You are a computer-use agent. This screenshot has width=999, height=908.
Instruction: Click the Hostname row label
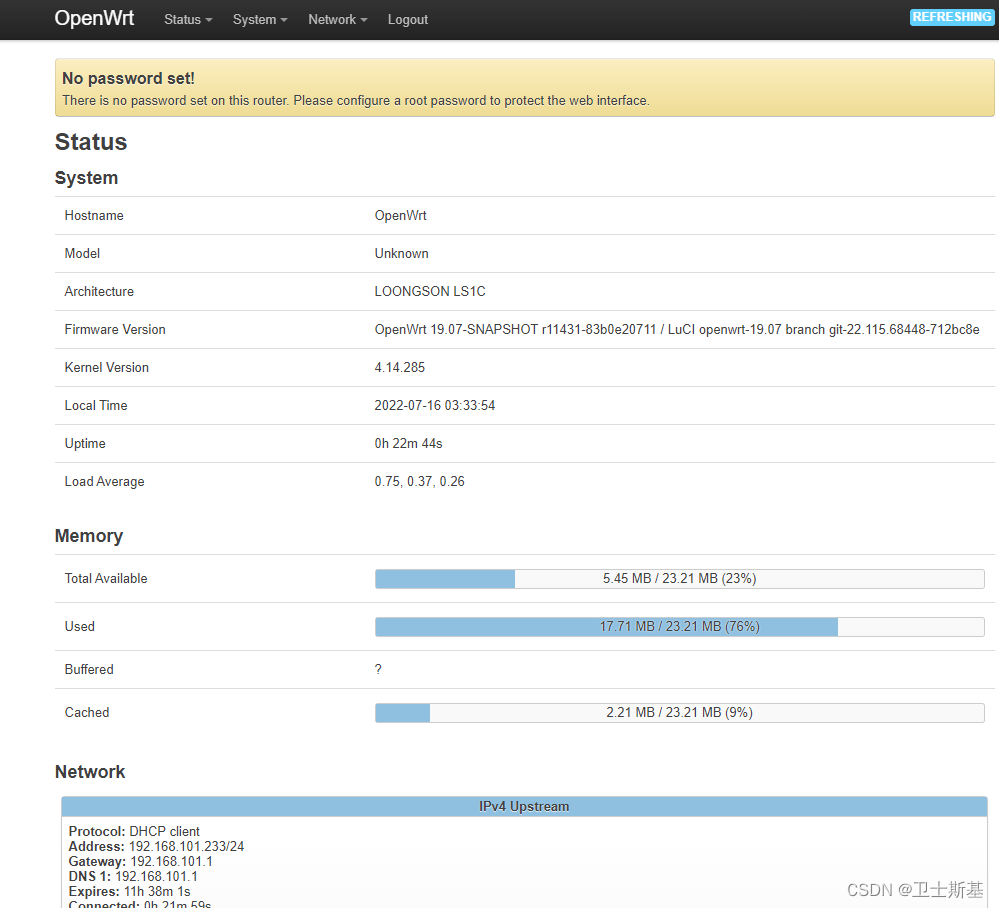[x=94, y=215]
